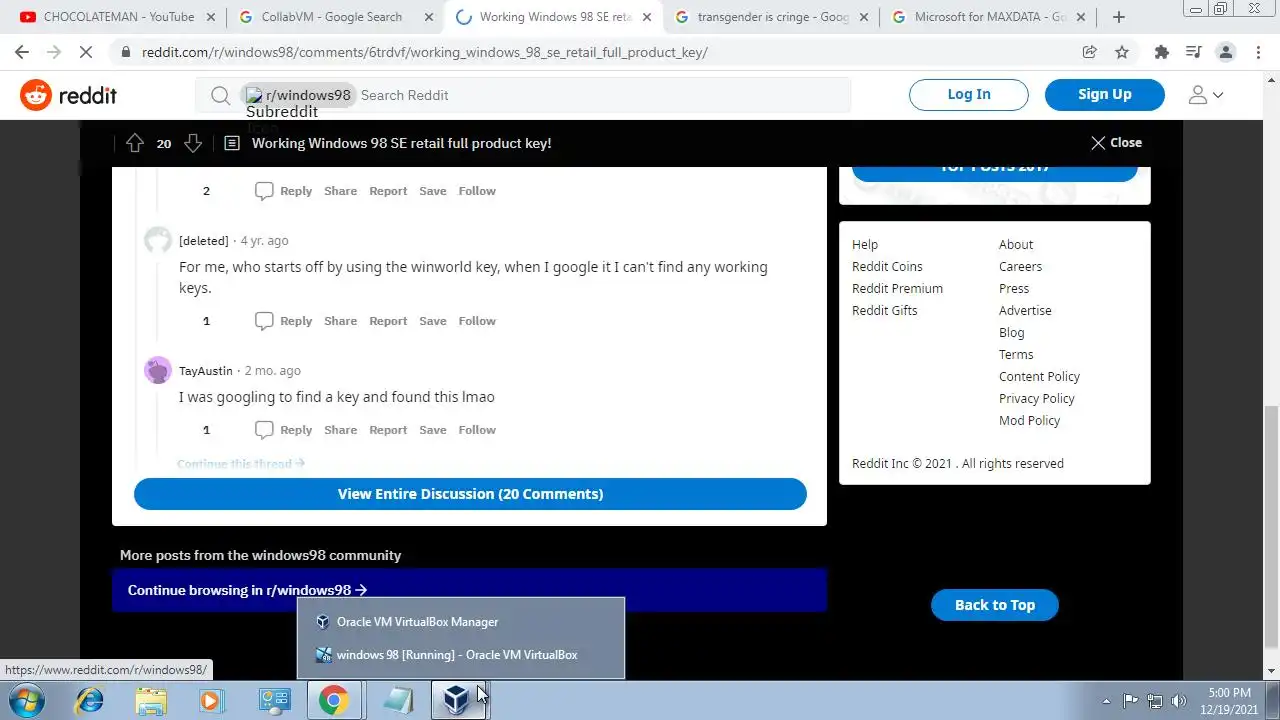Open the Chrome media control icon
This screenshot has width=1280, height=720.
pos(1193,52)
